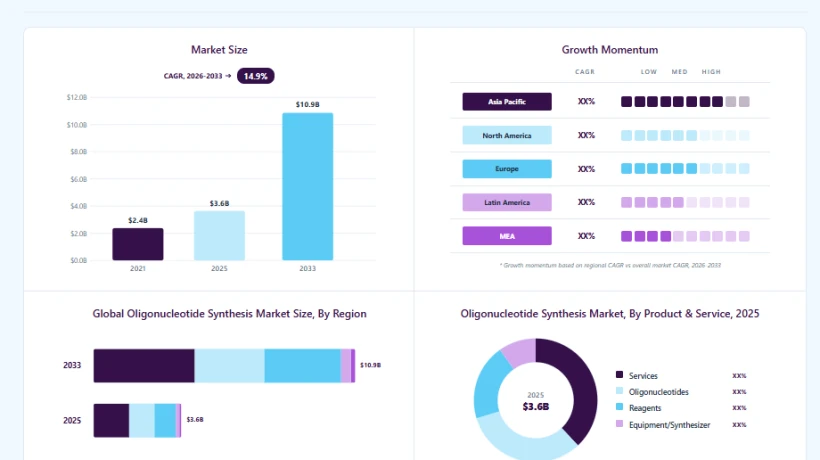This screenshot has height=460, width=820.
Task: Click the Market Size heading
Action: click(219, 50)
